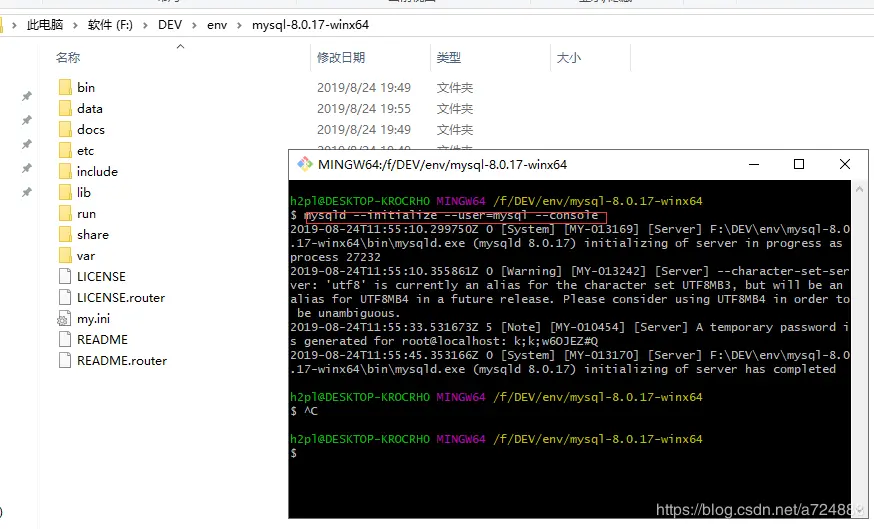Click 'be unambiguous.' text in terminal
This screenshot has height=529, width=874.
click(x=348, y=313)
